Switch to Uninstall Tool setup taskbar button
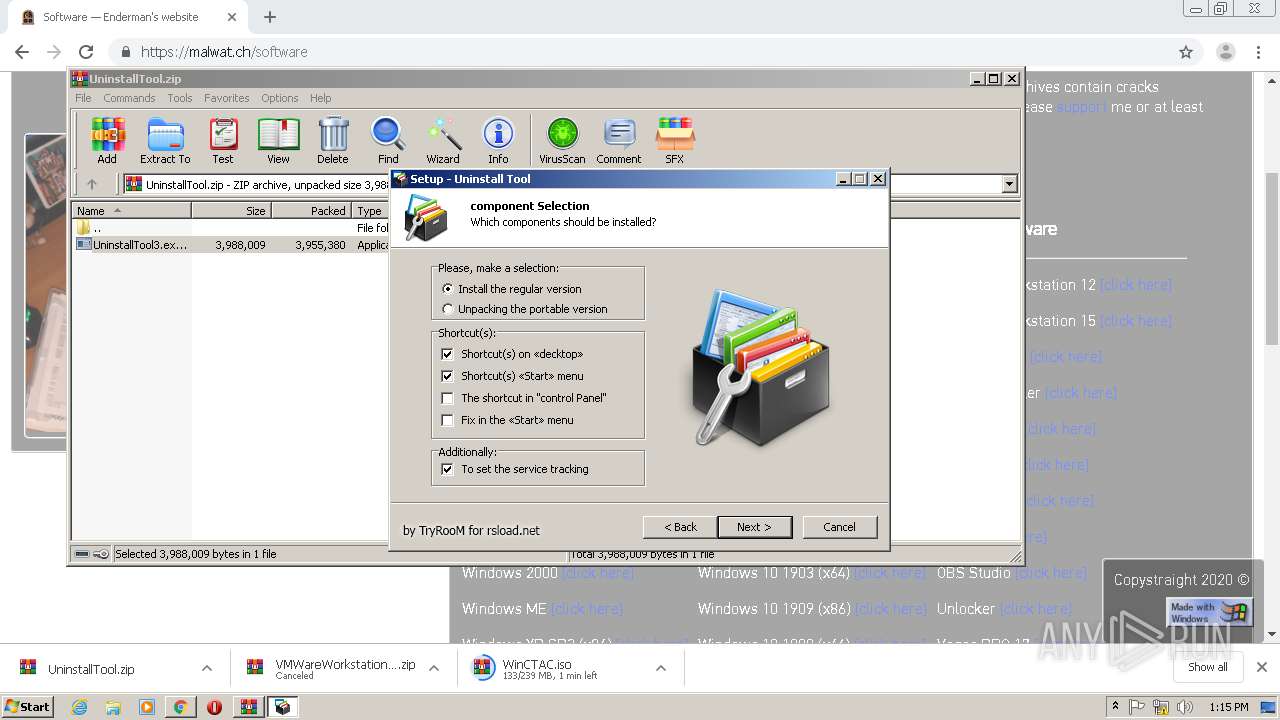Image resolution: width=1280 pixels, height=720 pixels. click(283, 707)
